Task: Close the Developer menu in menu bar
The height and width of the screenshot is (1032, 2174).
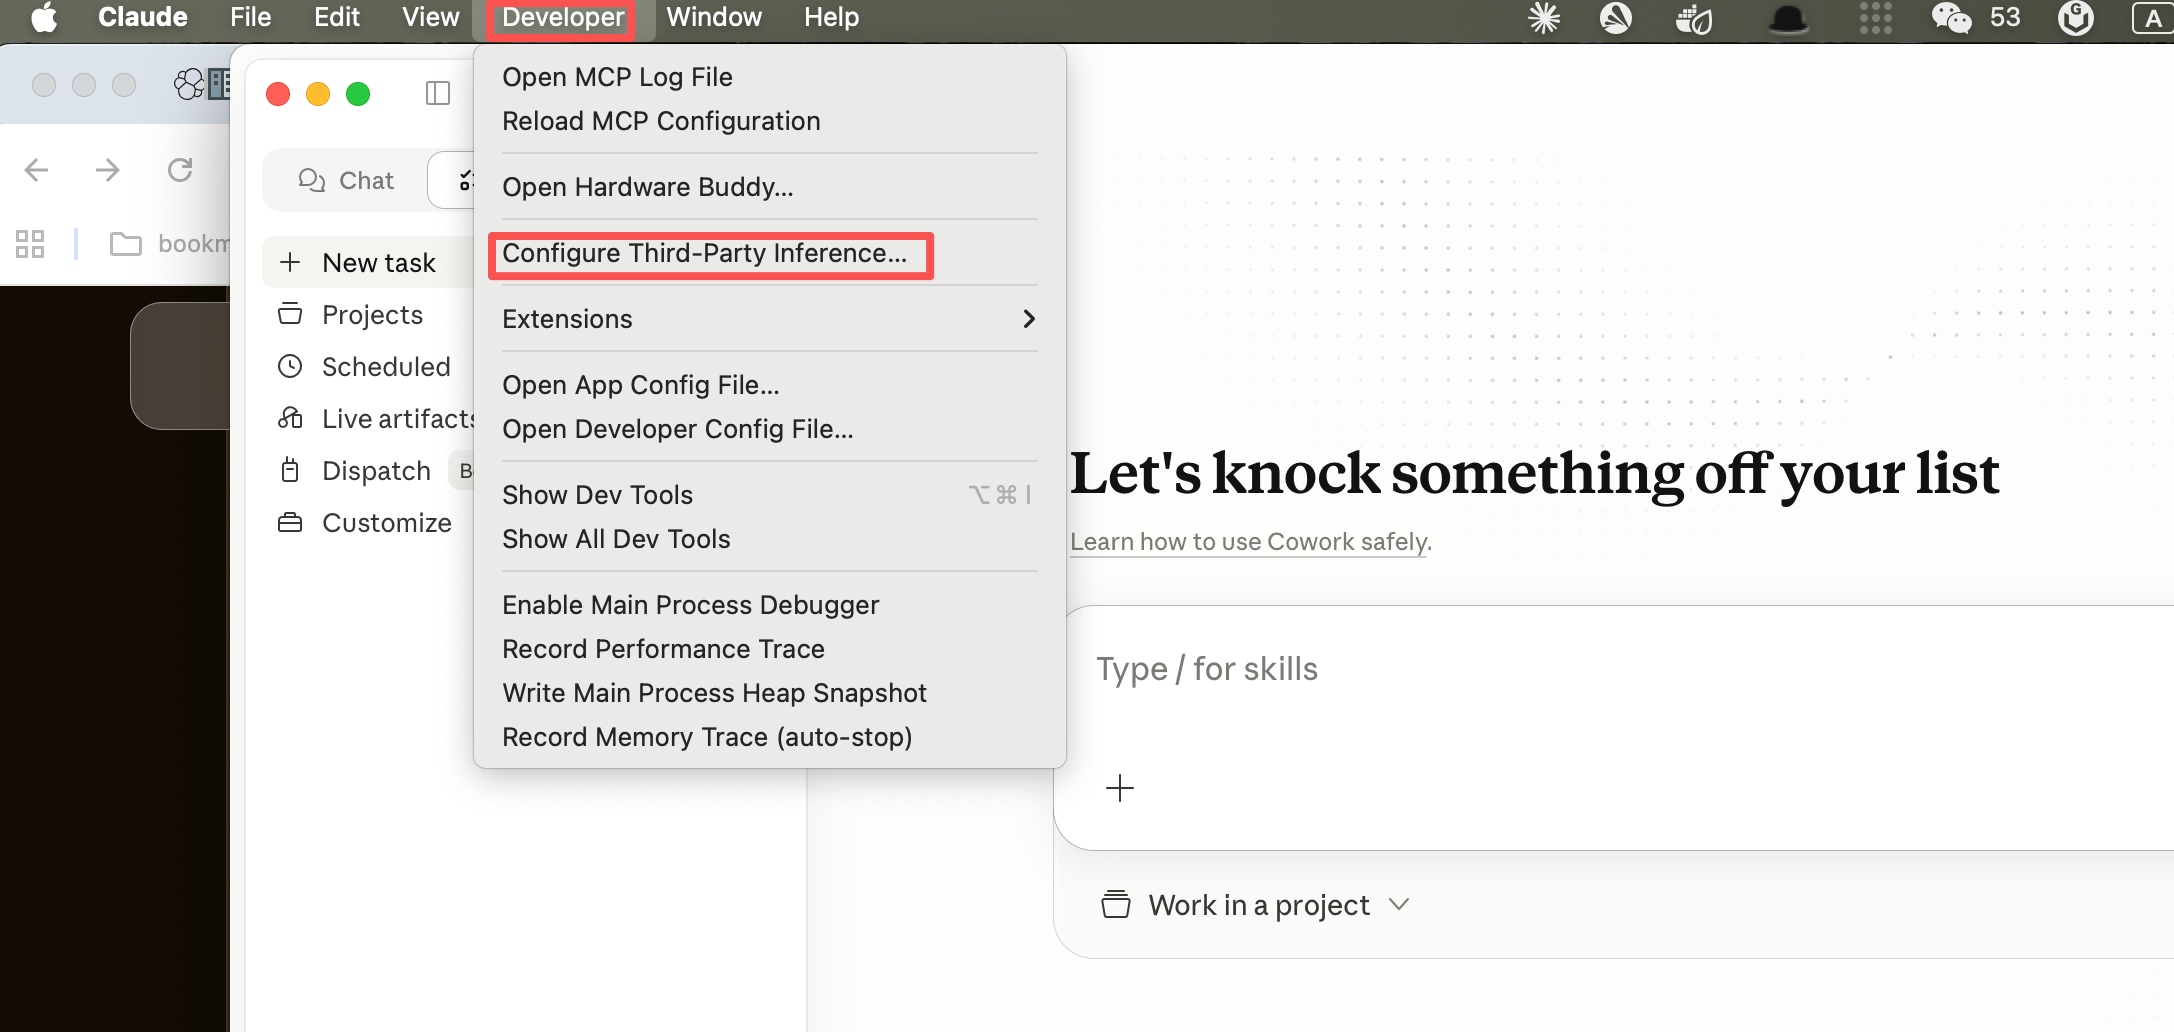Action: (563, 17)
